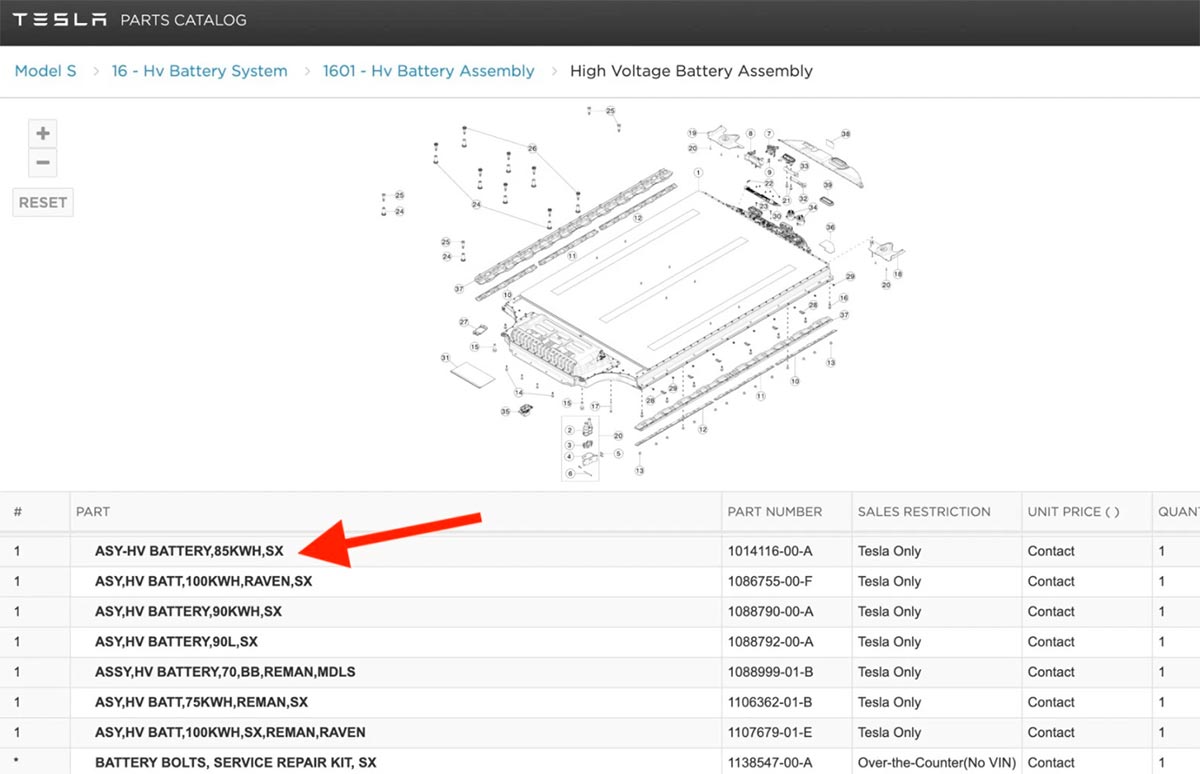The width and height of the screenshot is (1200, 774).
Task: Sort by the PART column header
Action: click(93, 511)
